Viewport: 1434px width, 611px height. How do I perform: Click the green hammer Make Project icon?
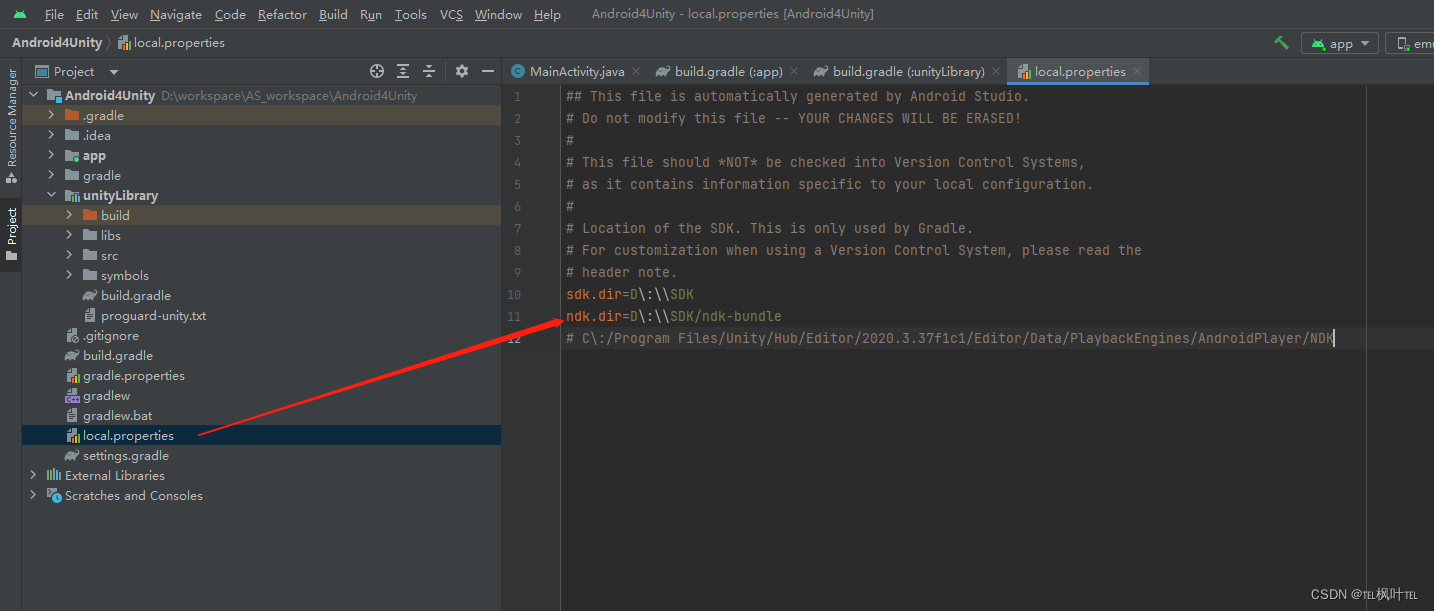tap(1281, 43)
